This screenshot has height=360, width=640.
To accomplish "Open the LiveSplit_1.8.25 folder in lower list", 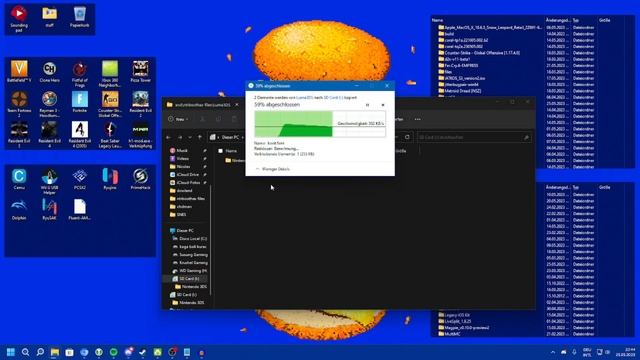I will pos(458,321).
